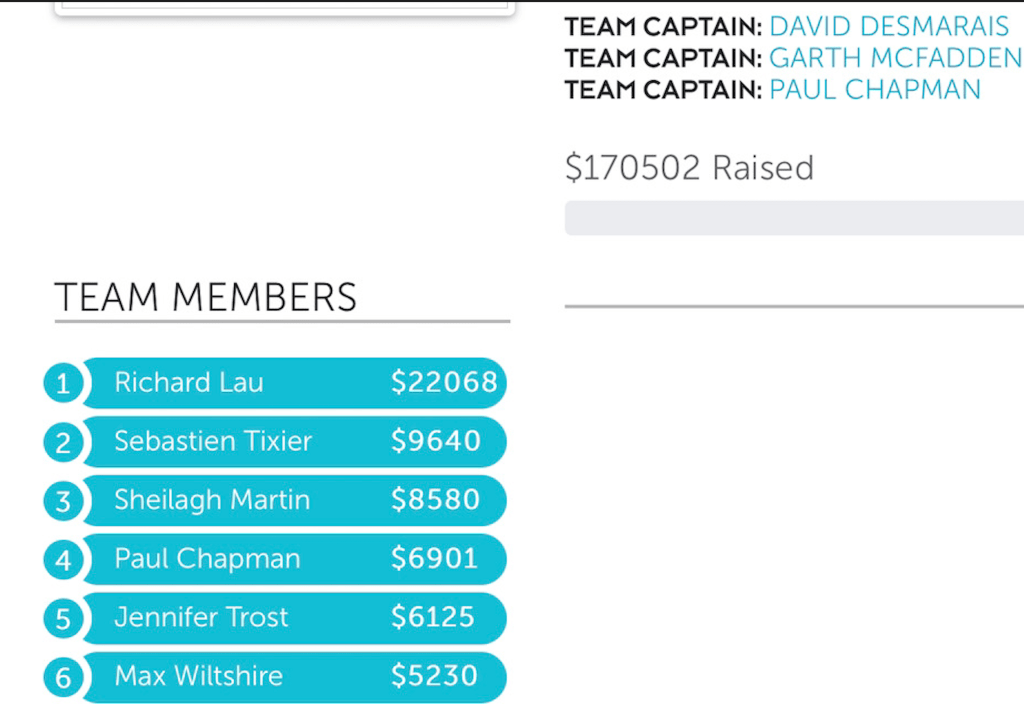Open Sheilagh Martin's member page
The height and width of the screenshot is (704, 1024).
[x=212, y=501]
